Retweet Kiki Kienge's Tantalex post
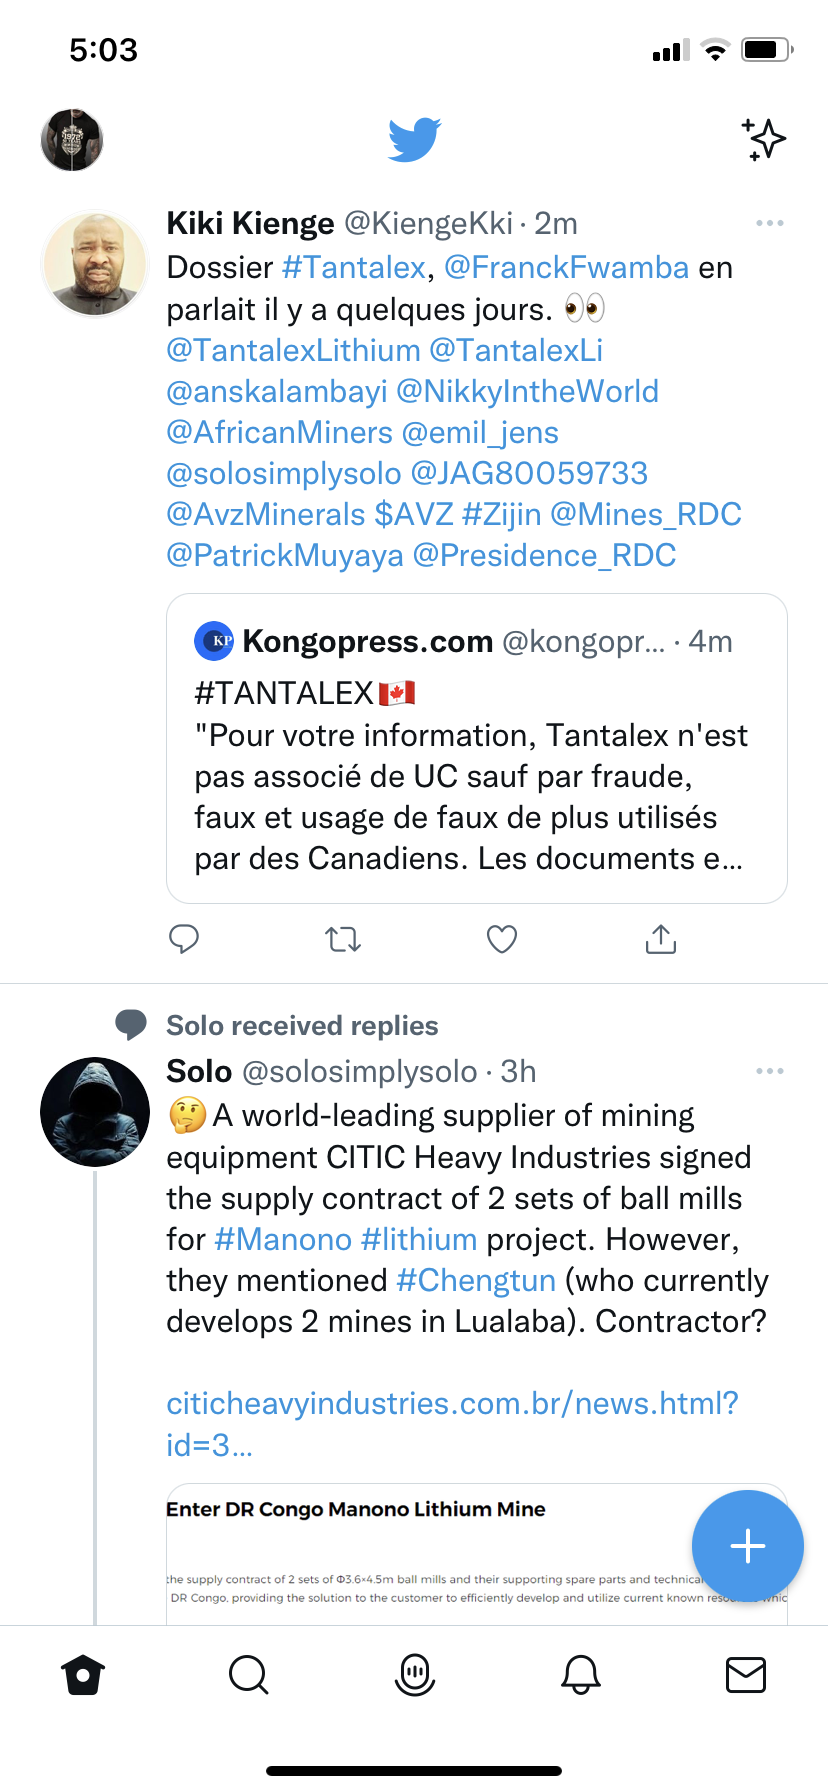The image size is (828, 1792). pos(343,939)
